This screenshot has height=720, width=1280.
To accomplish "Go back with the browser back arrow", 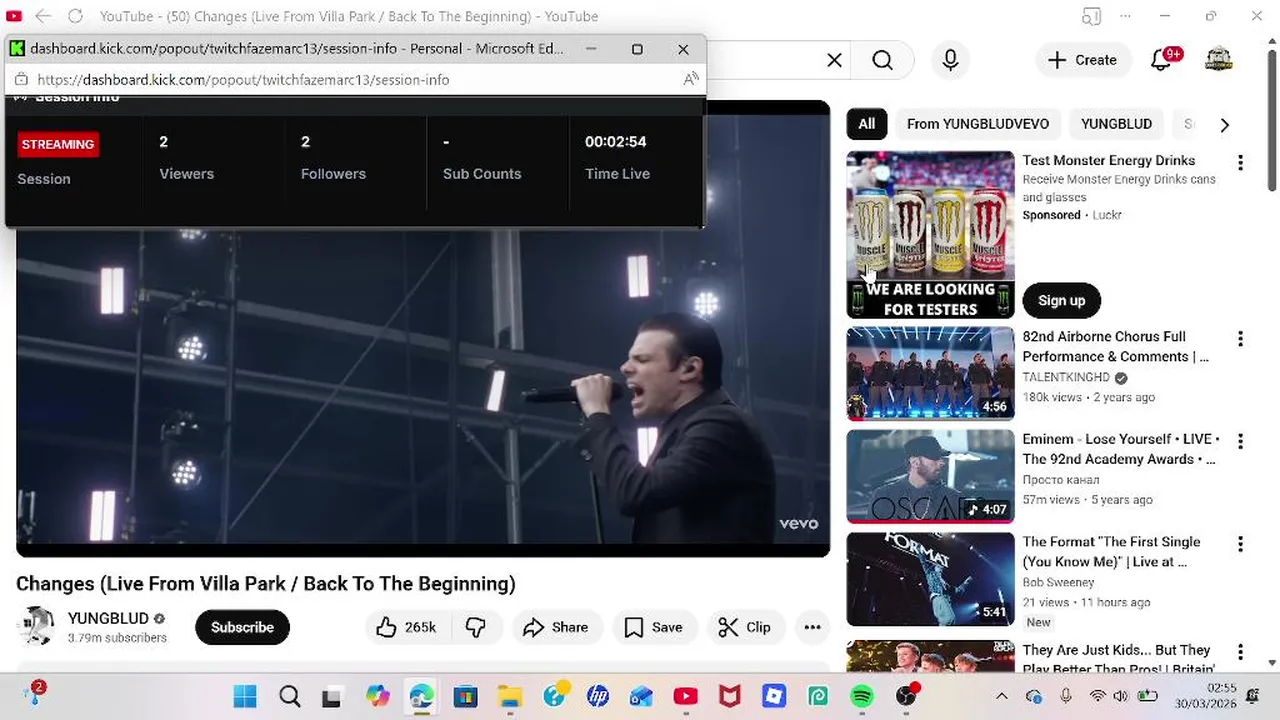I will [43, 16].
